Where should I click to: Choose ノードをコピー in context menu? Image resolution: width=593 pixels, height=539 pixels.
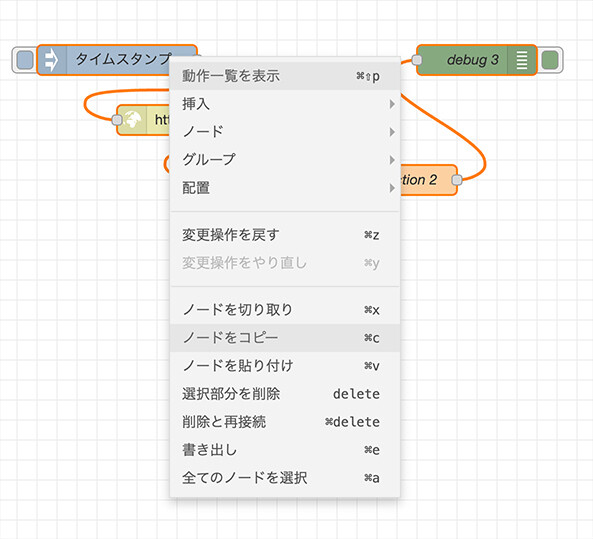point(285,338)
